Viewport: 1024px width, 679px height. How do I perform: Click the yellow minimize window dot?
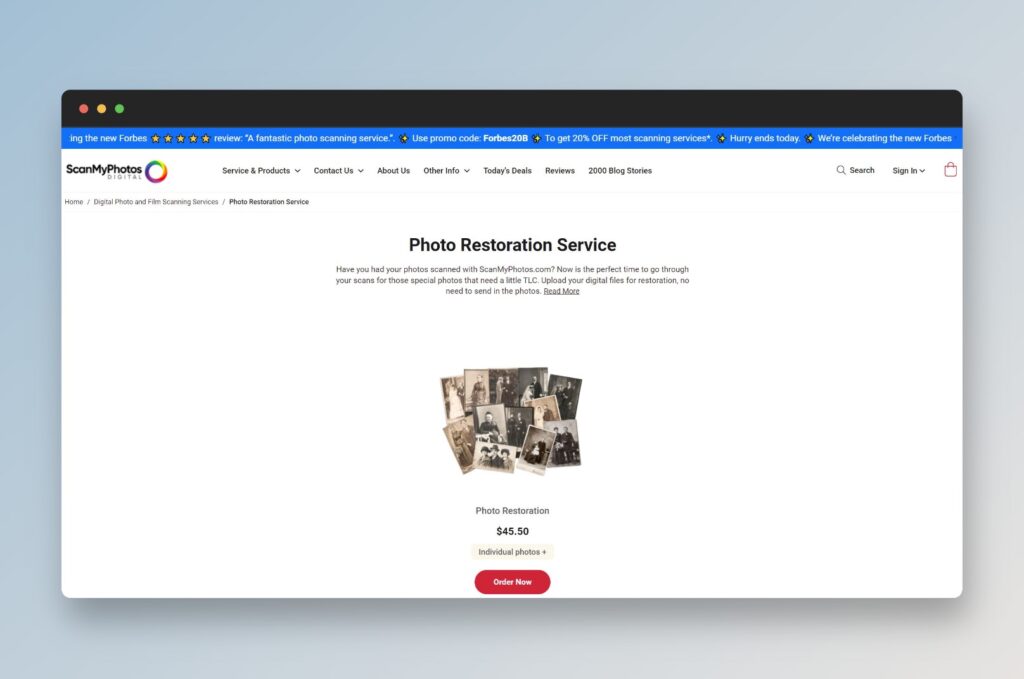pos(101,108)
